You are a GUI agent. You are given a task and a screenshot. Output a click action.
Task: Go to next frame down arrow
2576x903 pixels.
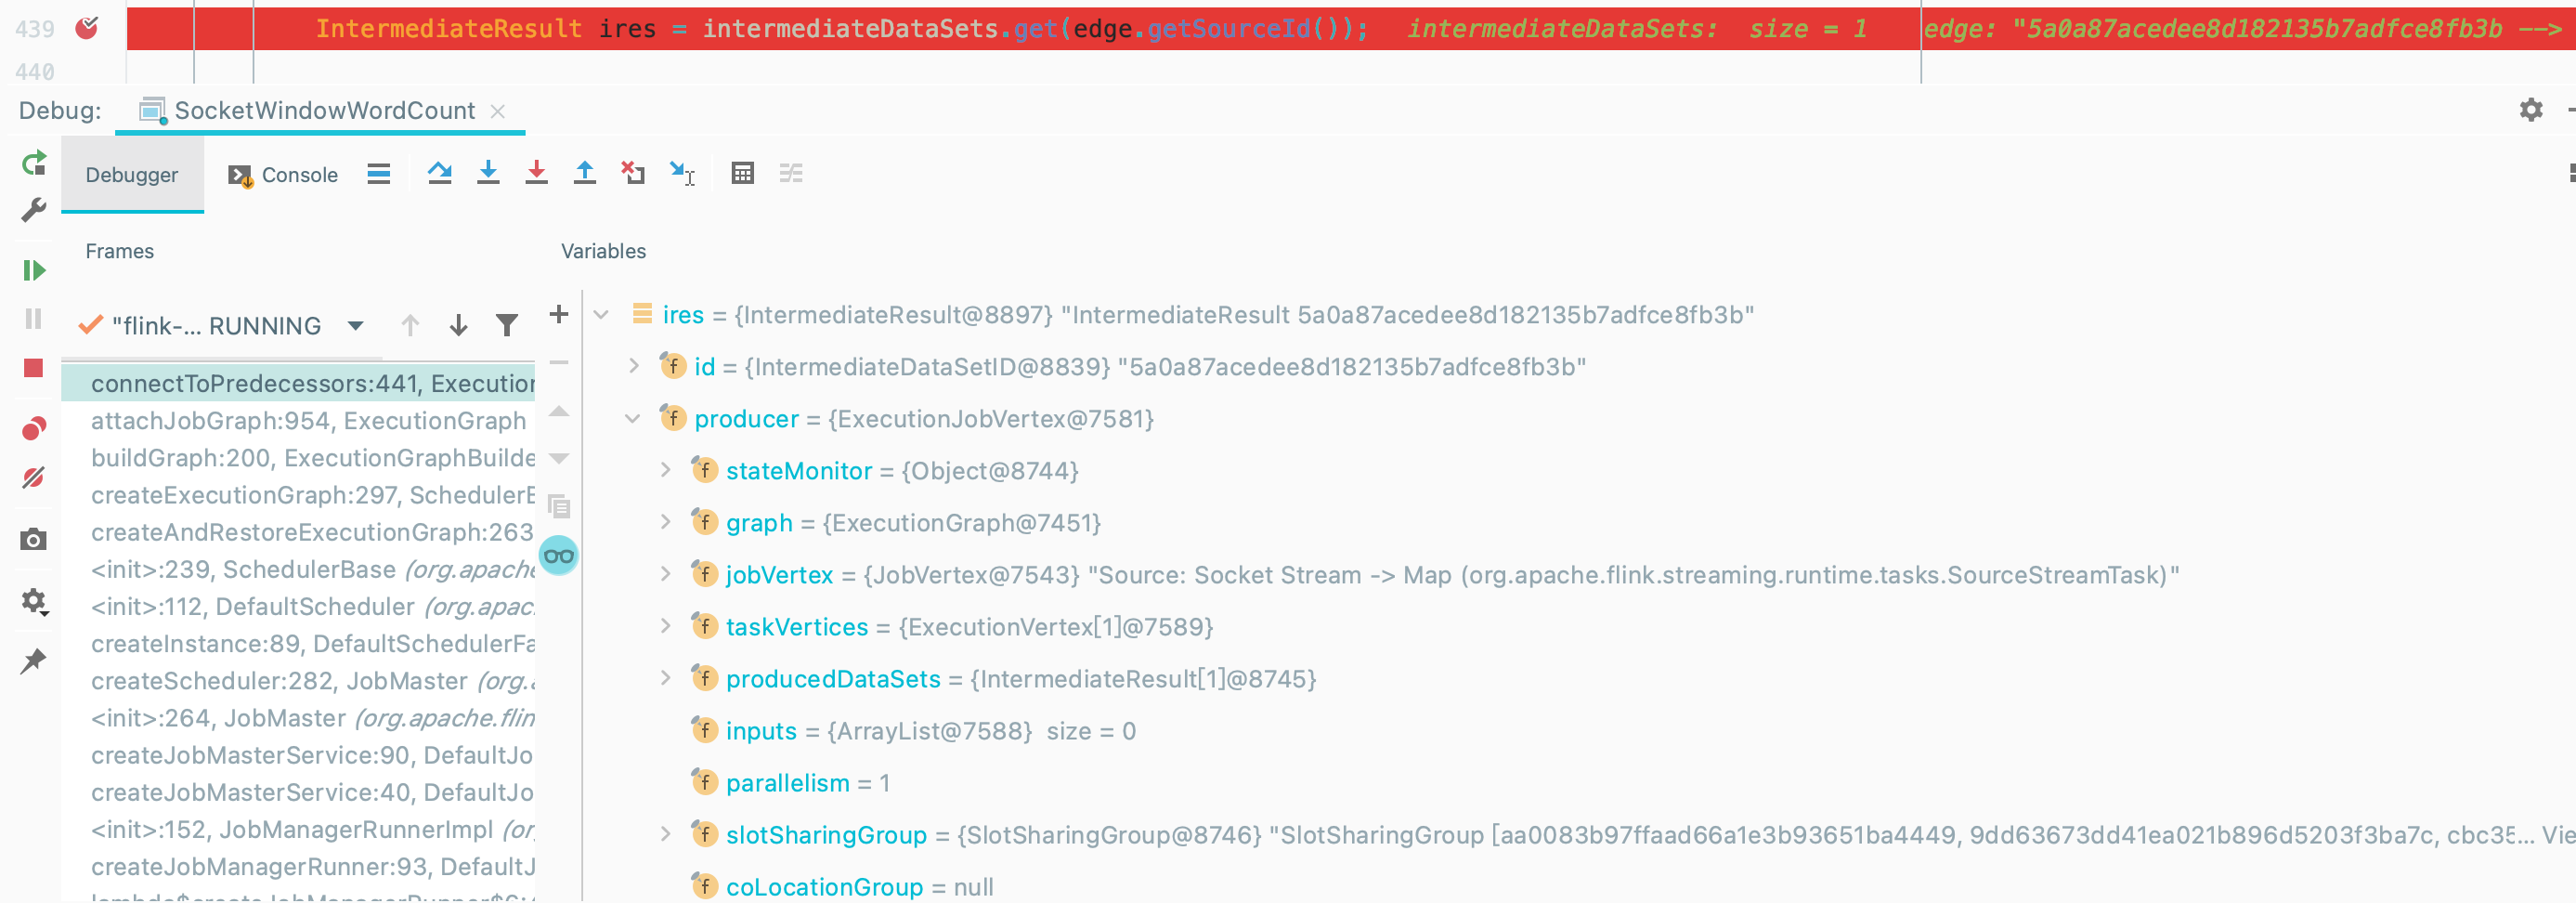click(459, 325)
